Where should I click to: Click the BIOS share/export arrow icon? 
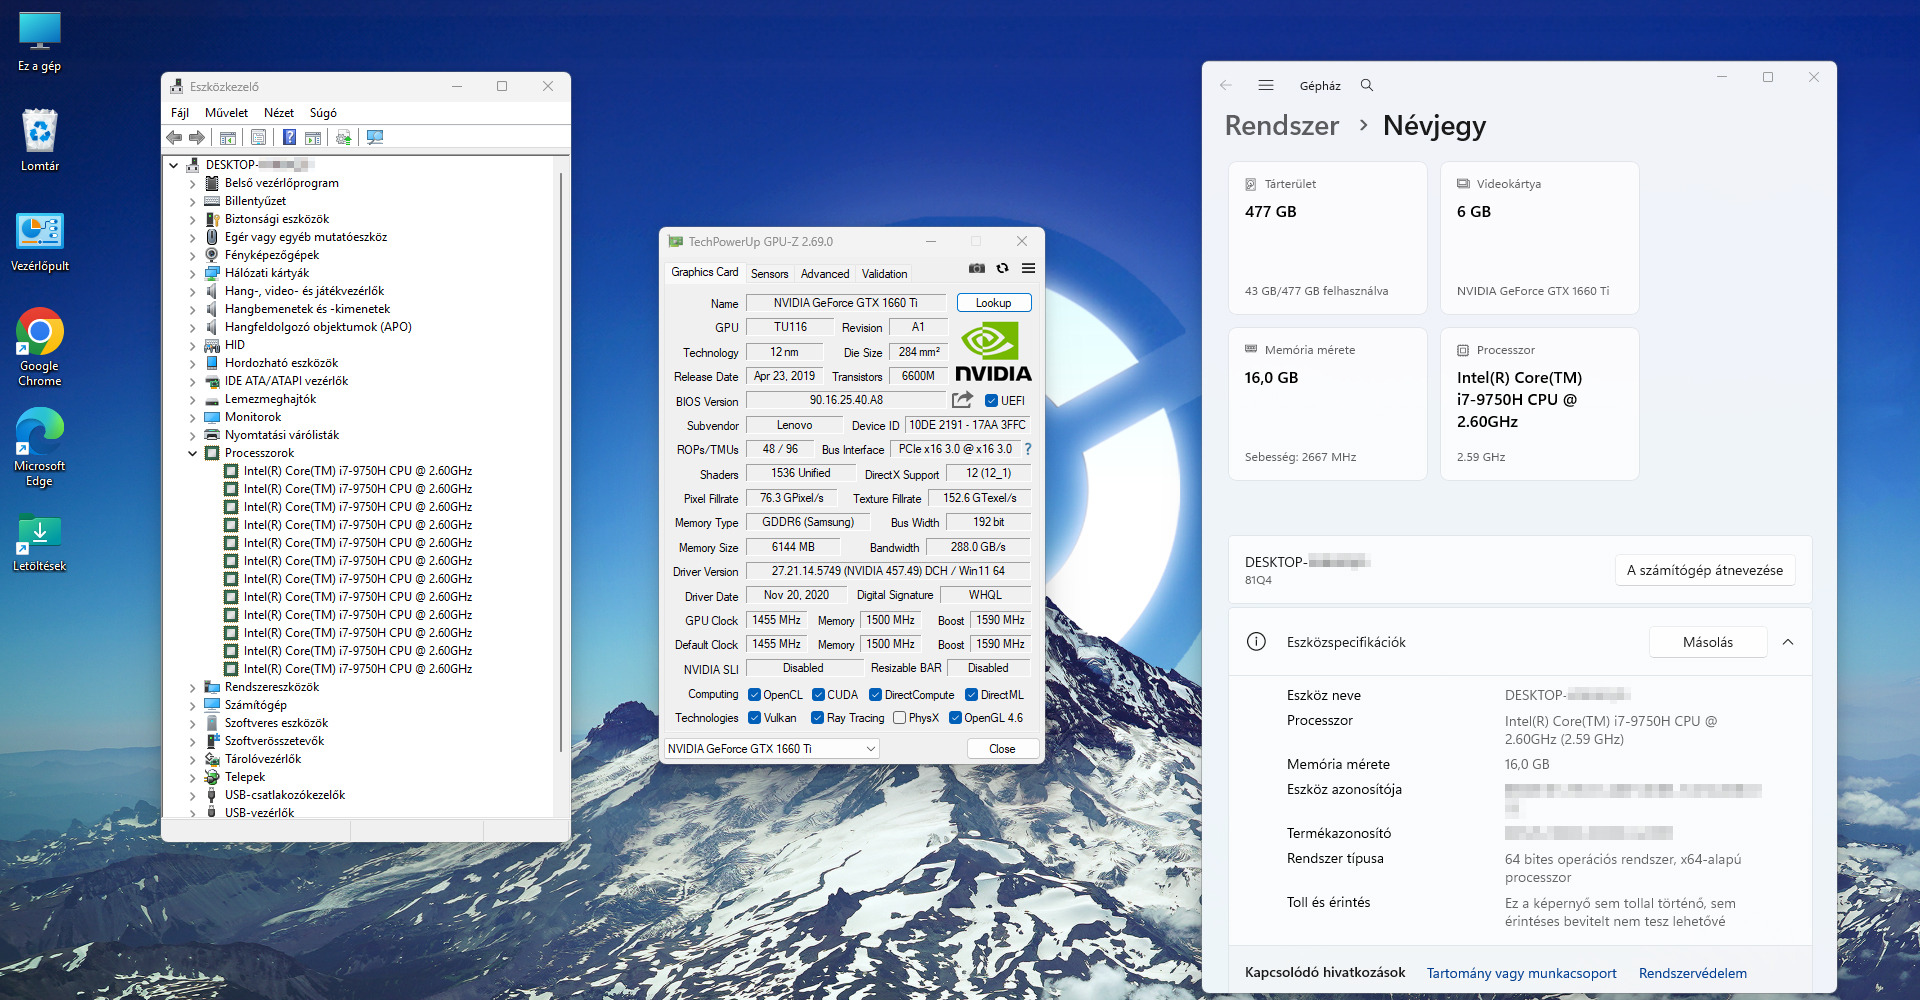[x=962, y=400]
